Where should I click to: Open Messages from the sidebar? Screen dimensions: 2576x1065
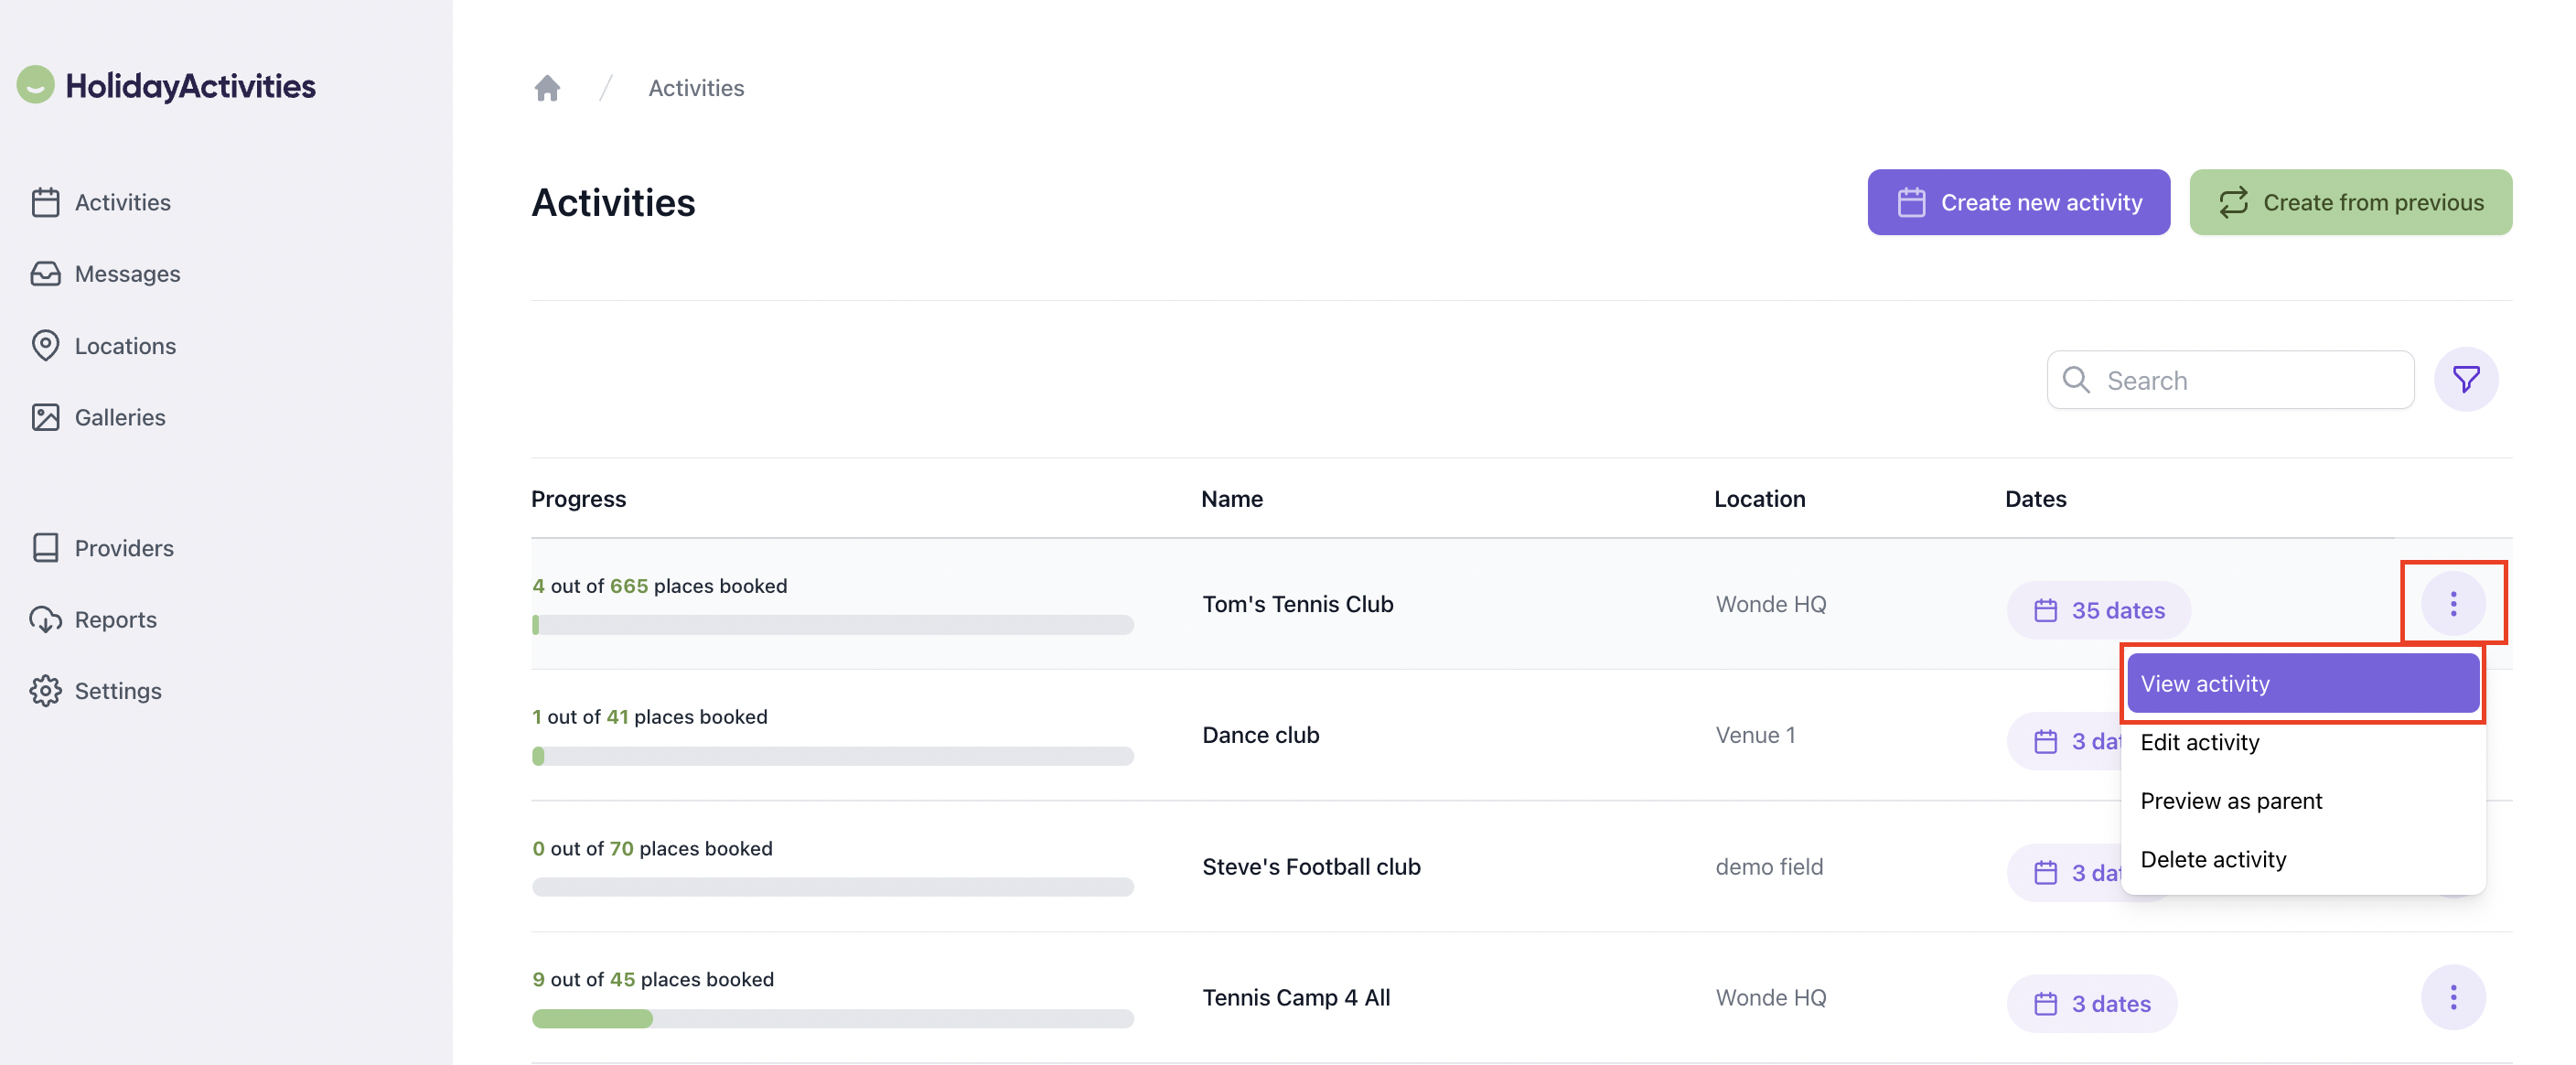click(127, 274)
